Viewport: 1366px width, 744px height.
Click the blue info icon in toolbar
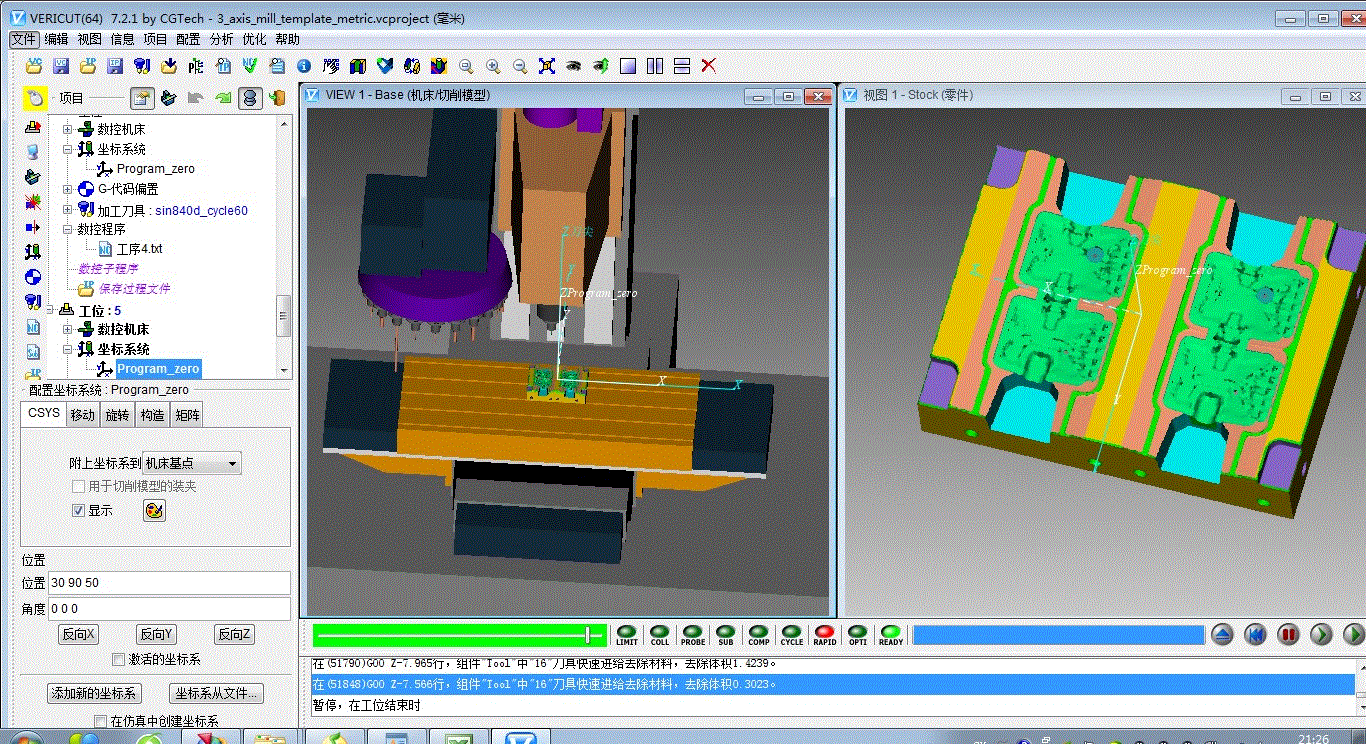[x=304, y=66]
